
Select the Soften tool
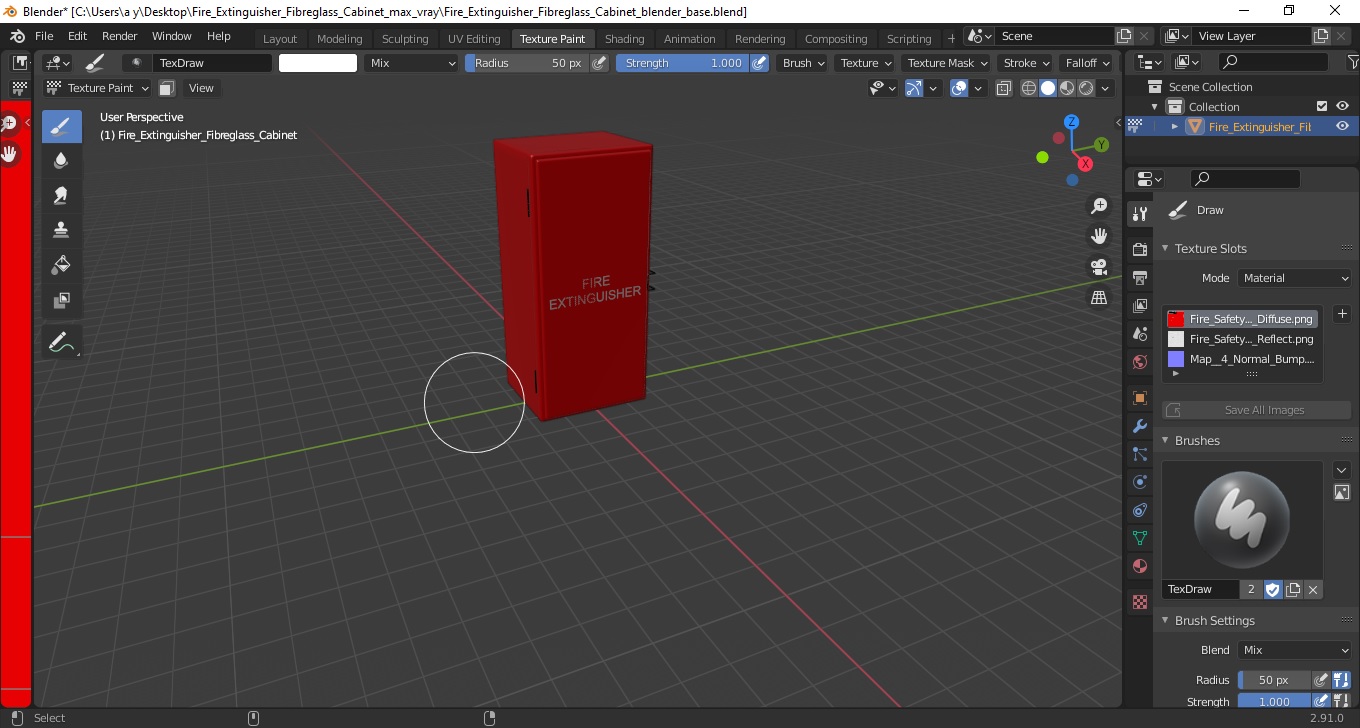tap(62, 161)
